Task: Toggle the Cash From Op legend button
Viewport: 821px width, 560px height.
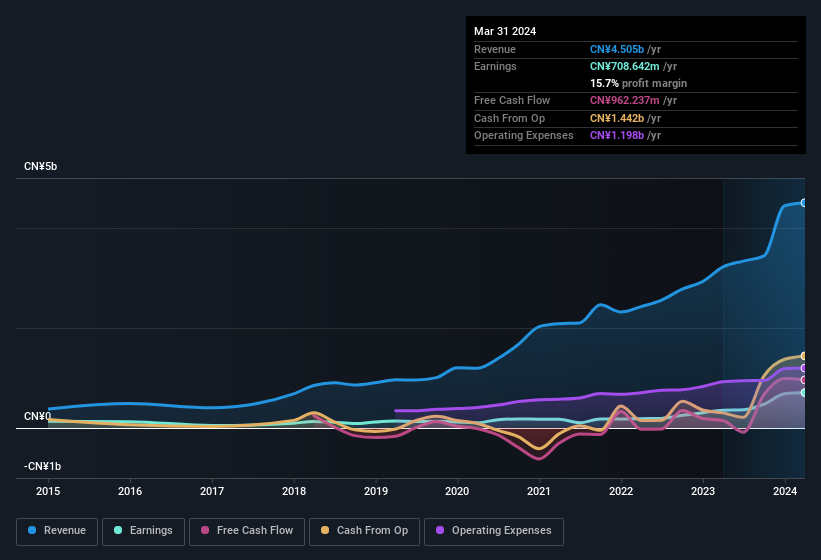Action: 364,531
